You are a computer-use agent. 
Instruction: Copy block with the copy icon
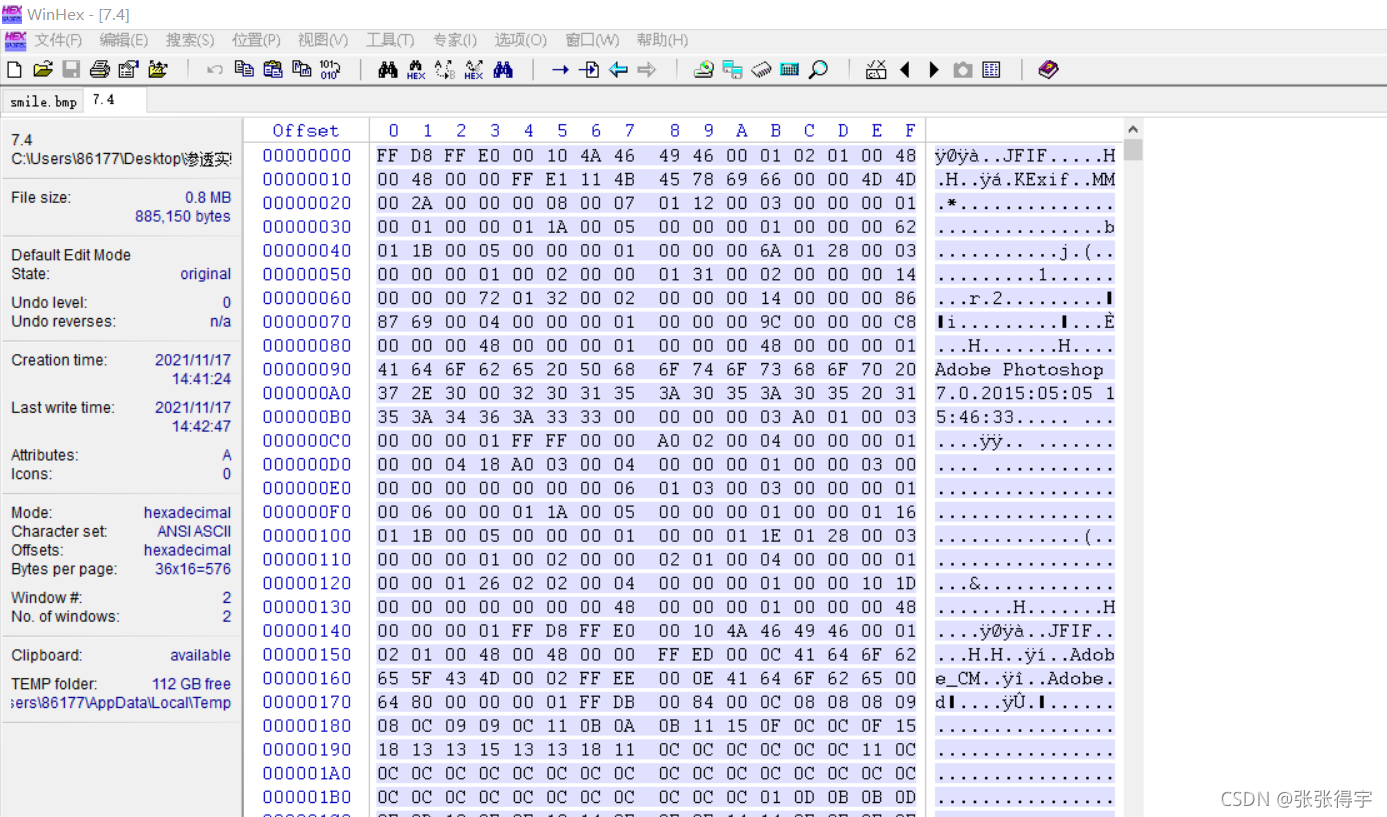click(x=244, y=69)
